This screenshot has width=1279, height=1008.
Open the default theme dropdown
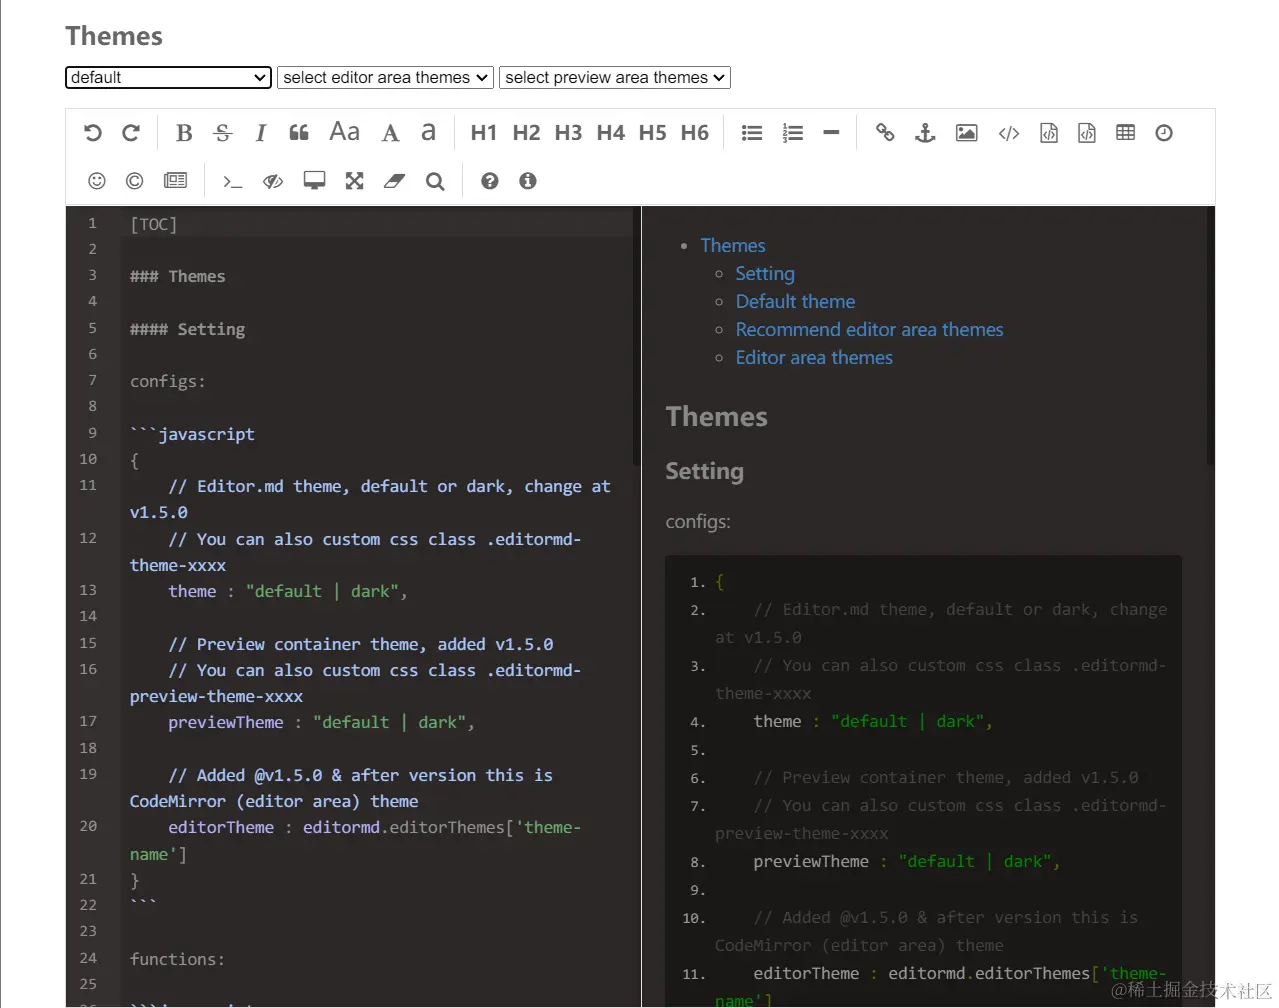pos(168,77)
